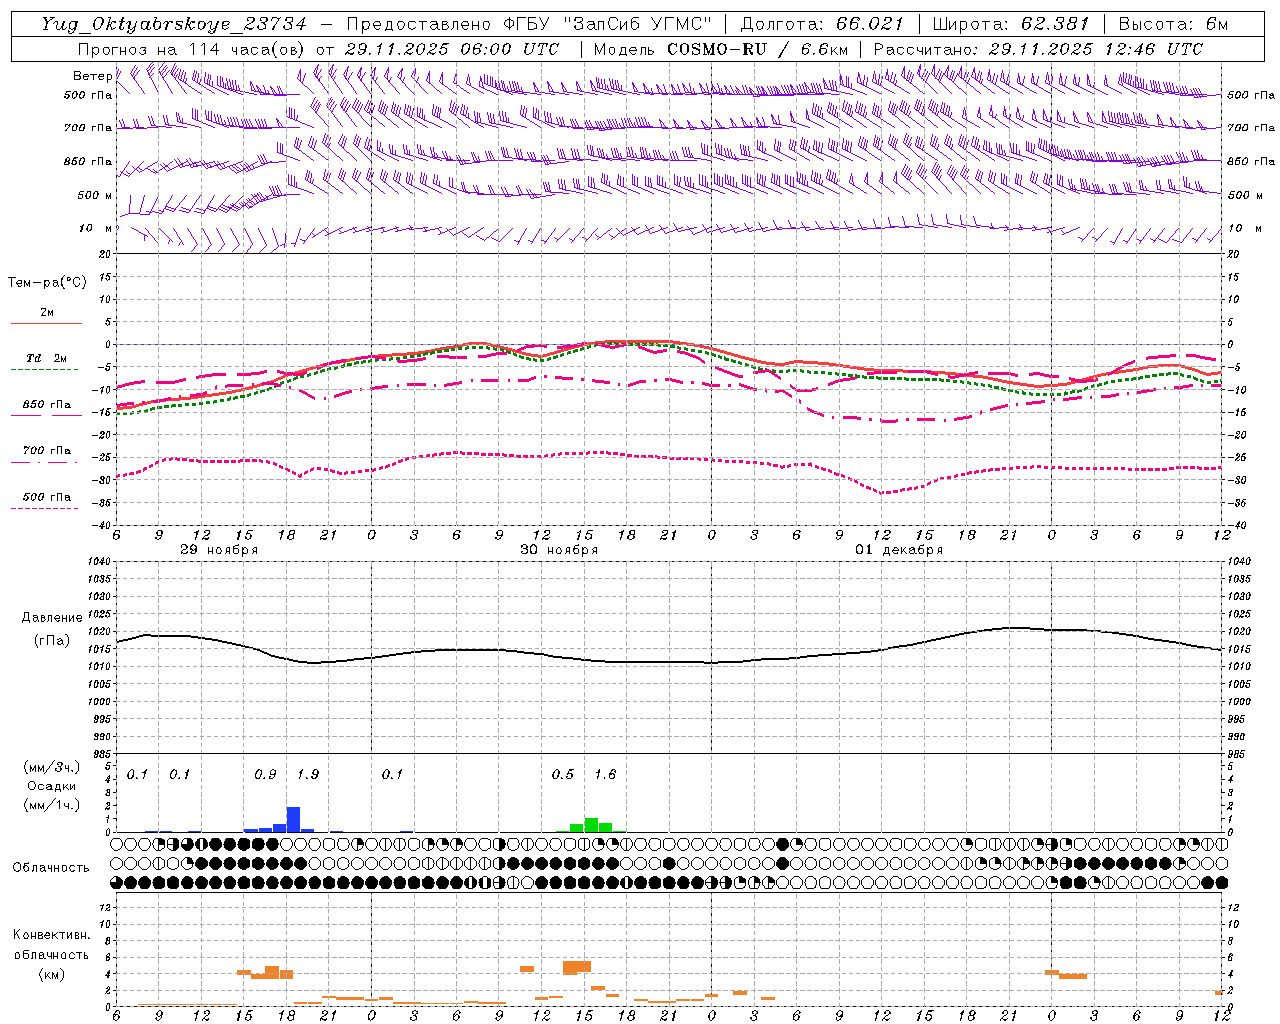1280x1024 pixels.
Task: Click the latitude value Широта: 62.381
Action: pyautogui.click(x=1010, y=24)
